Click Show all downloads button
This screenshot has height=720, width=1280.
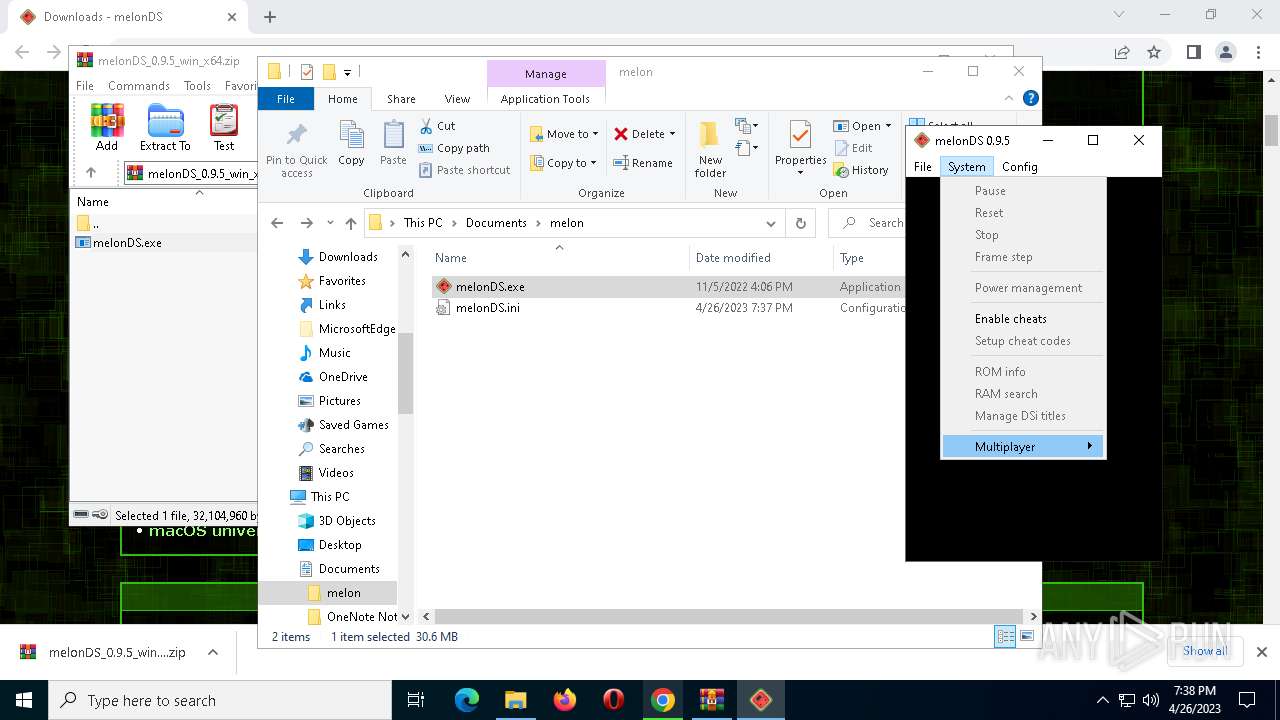coord(1205,651)
